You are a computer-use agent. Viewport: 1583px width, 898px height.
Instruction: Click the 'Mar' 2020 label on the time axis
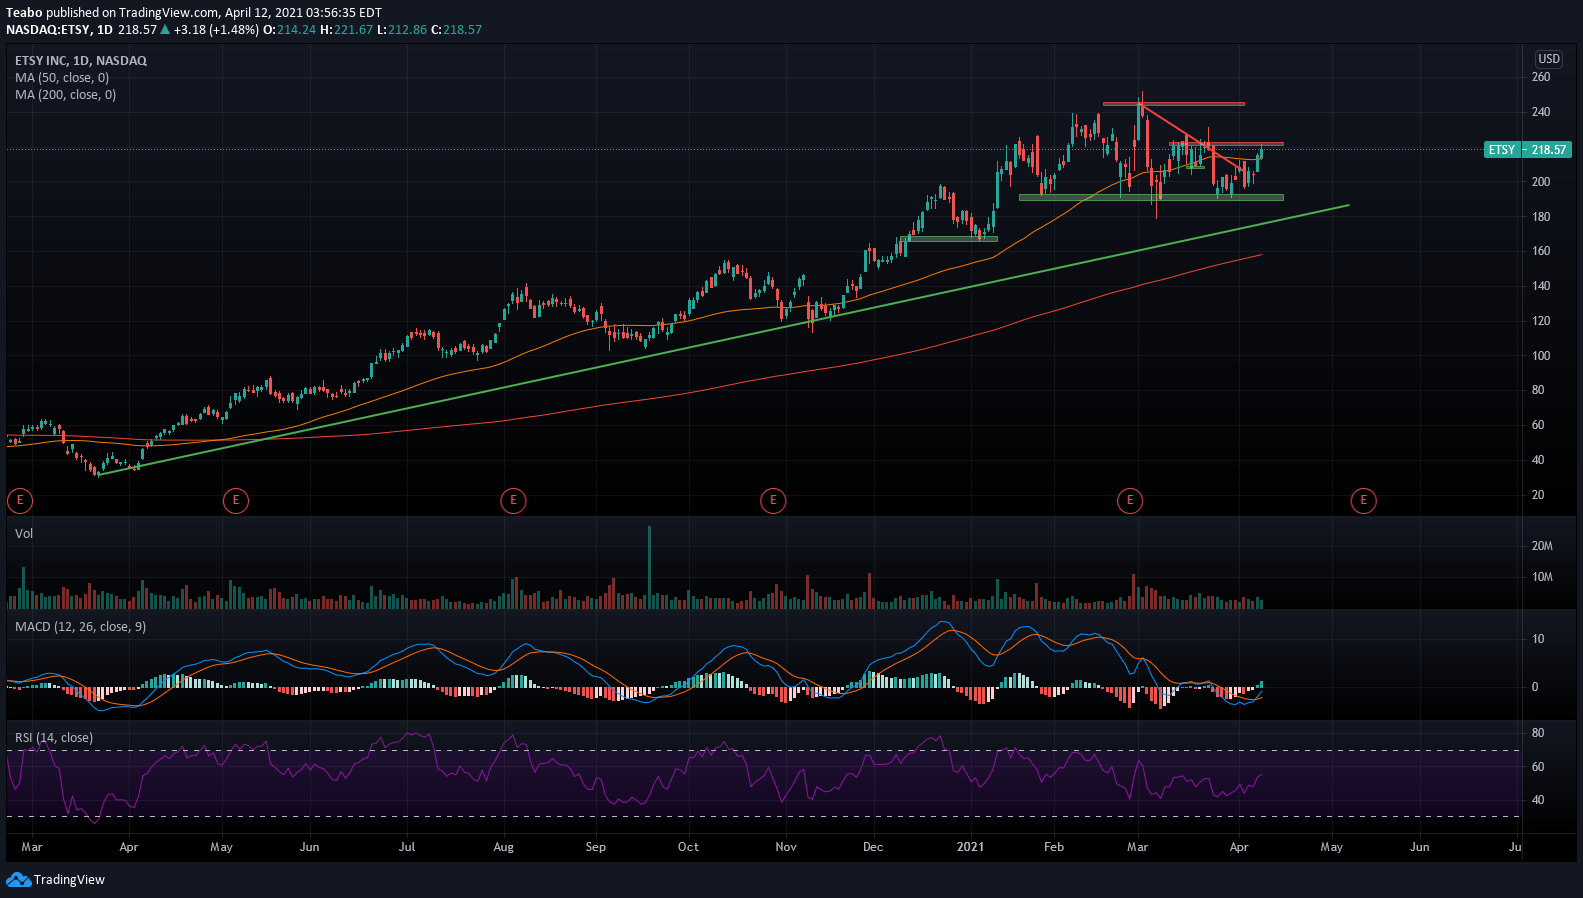click(x=32, y=847)
